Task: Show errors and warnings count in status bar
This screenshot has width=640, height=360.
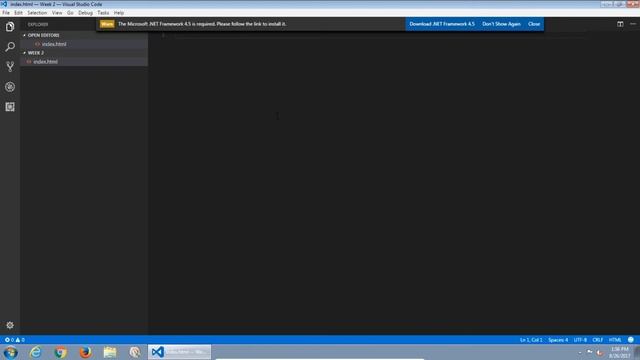Action: [15, 340]
